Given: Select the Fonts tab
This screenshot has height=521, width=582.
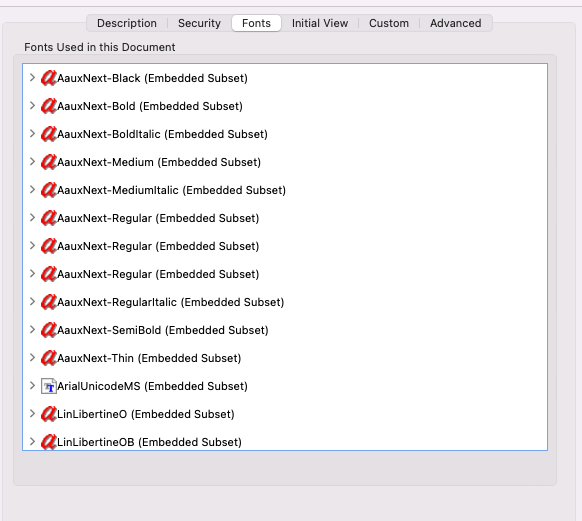Looking at the screenshot, I should pos(256,23).
